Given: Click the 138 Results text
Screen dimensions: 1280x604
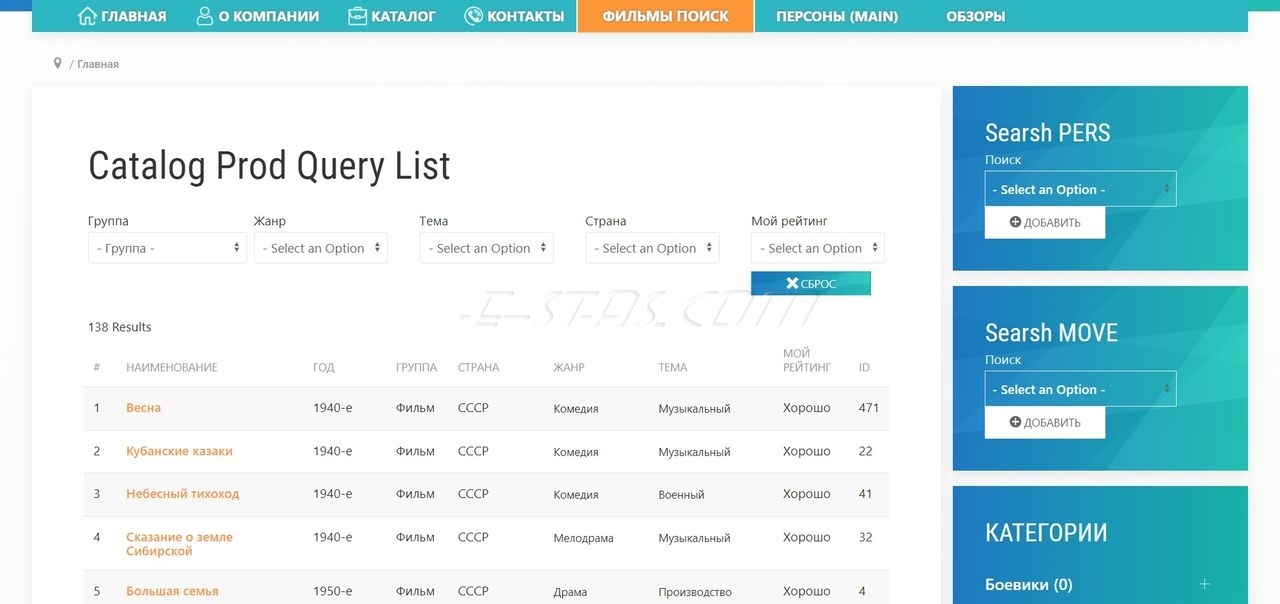Looking at the screenshot, I should (119, 327).
